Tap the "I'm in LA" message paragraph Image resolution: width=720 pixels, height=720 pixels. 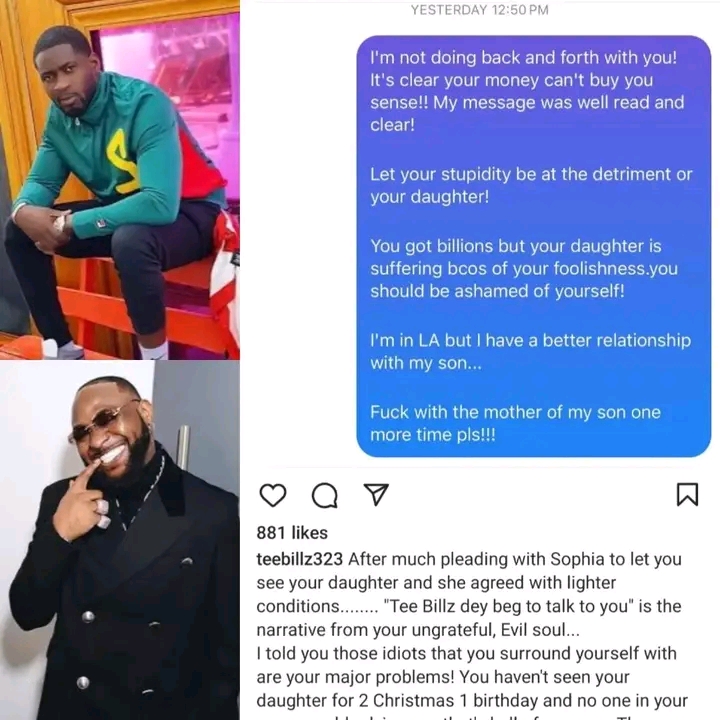coord(530,352)
